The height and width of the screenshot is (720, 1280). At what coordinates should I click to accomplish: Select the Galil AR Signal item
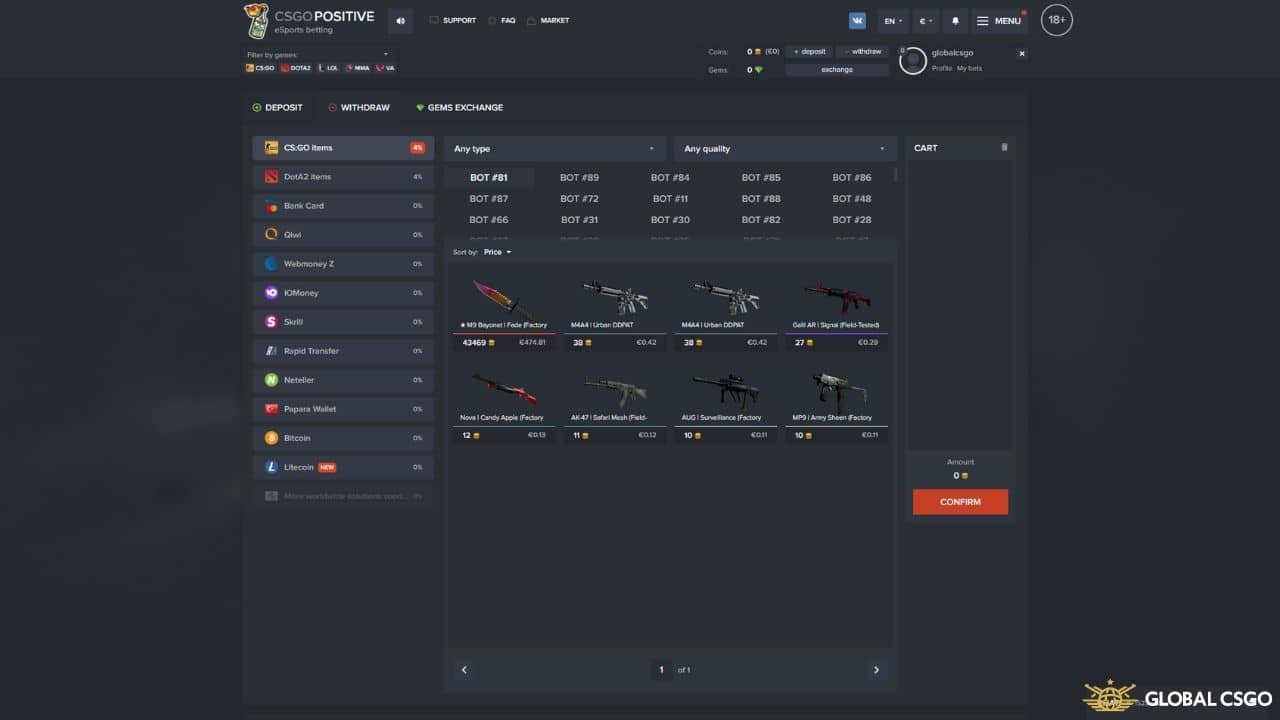[x=836, y=310]
